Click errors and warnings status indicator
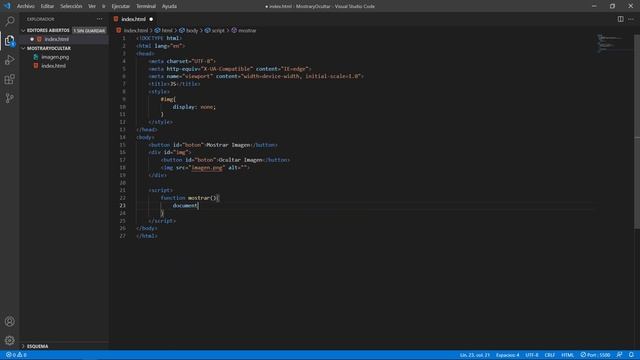640x360 pixels. pyautogui.click(x=16, y=355)
